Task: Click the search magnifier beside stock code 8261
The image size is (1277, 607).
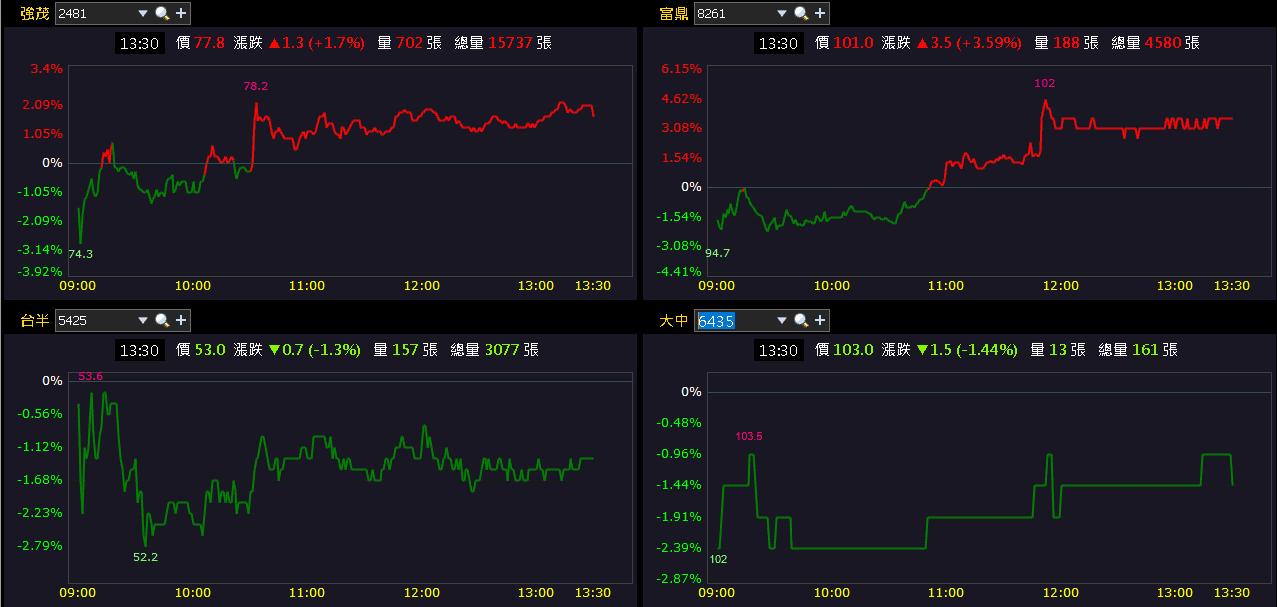Action: (x=800, y=13)
